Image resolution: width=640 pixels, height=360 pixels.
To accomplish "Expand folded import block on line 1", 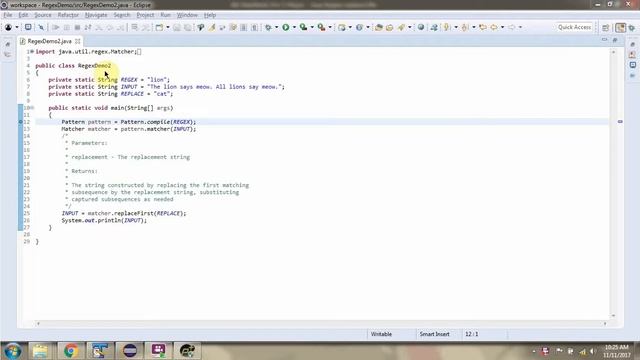I will (x=32, y=51).
